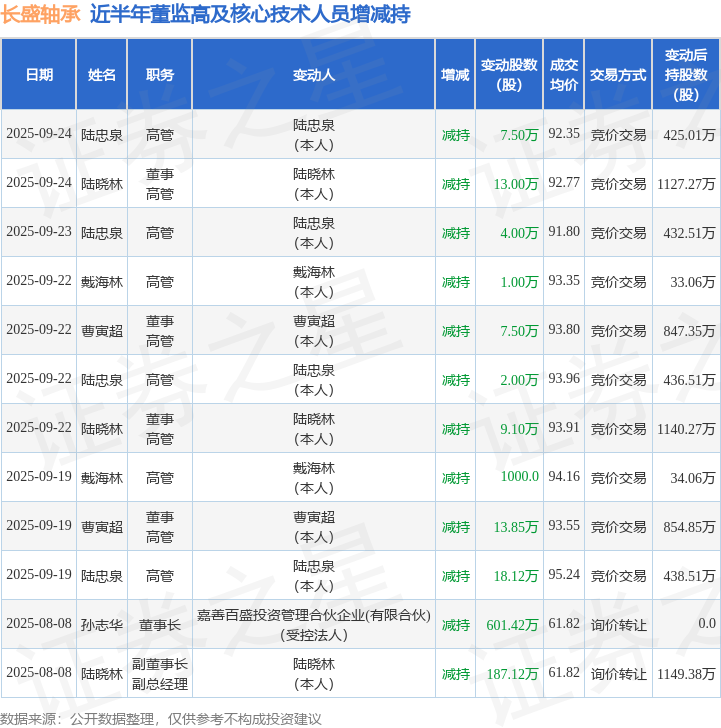Click the 847.35万 holdings cell
This screenshot has height=728, width=721.
click(x=686, y=331)
